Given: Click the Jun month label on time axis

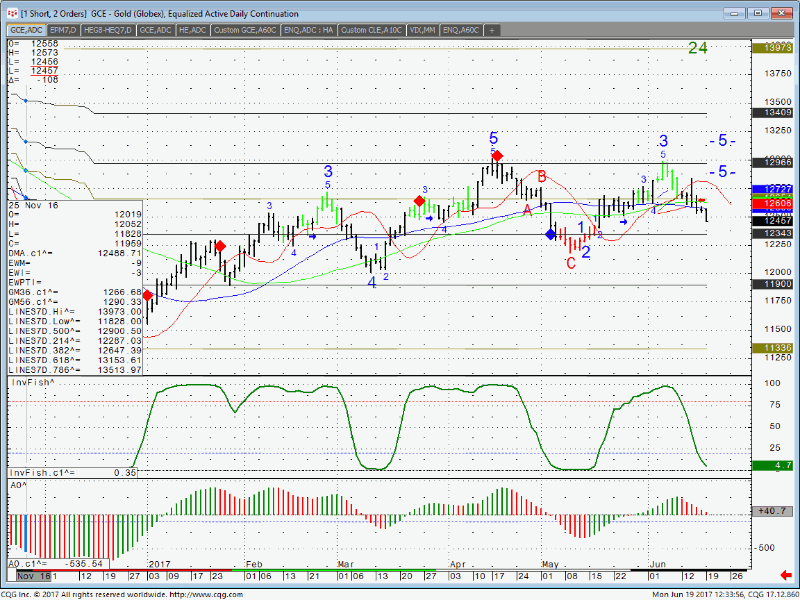Looking at the screenshot, I should tap(658, 564).
